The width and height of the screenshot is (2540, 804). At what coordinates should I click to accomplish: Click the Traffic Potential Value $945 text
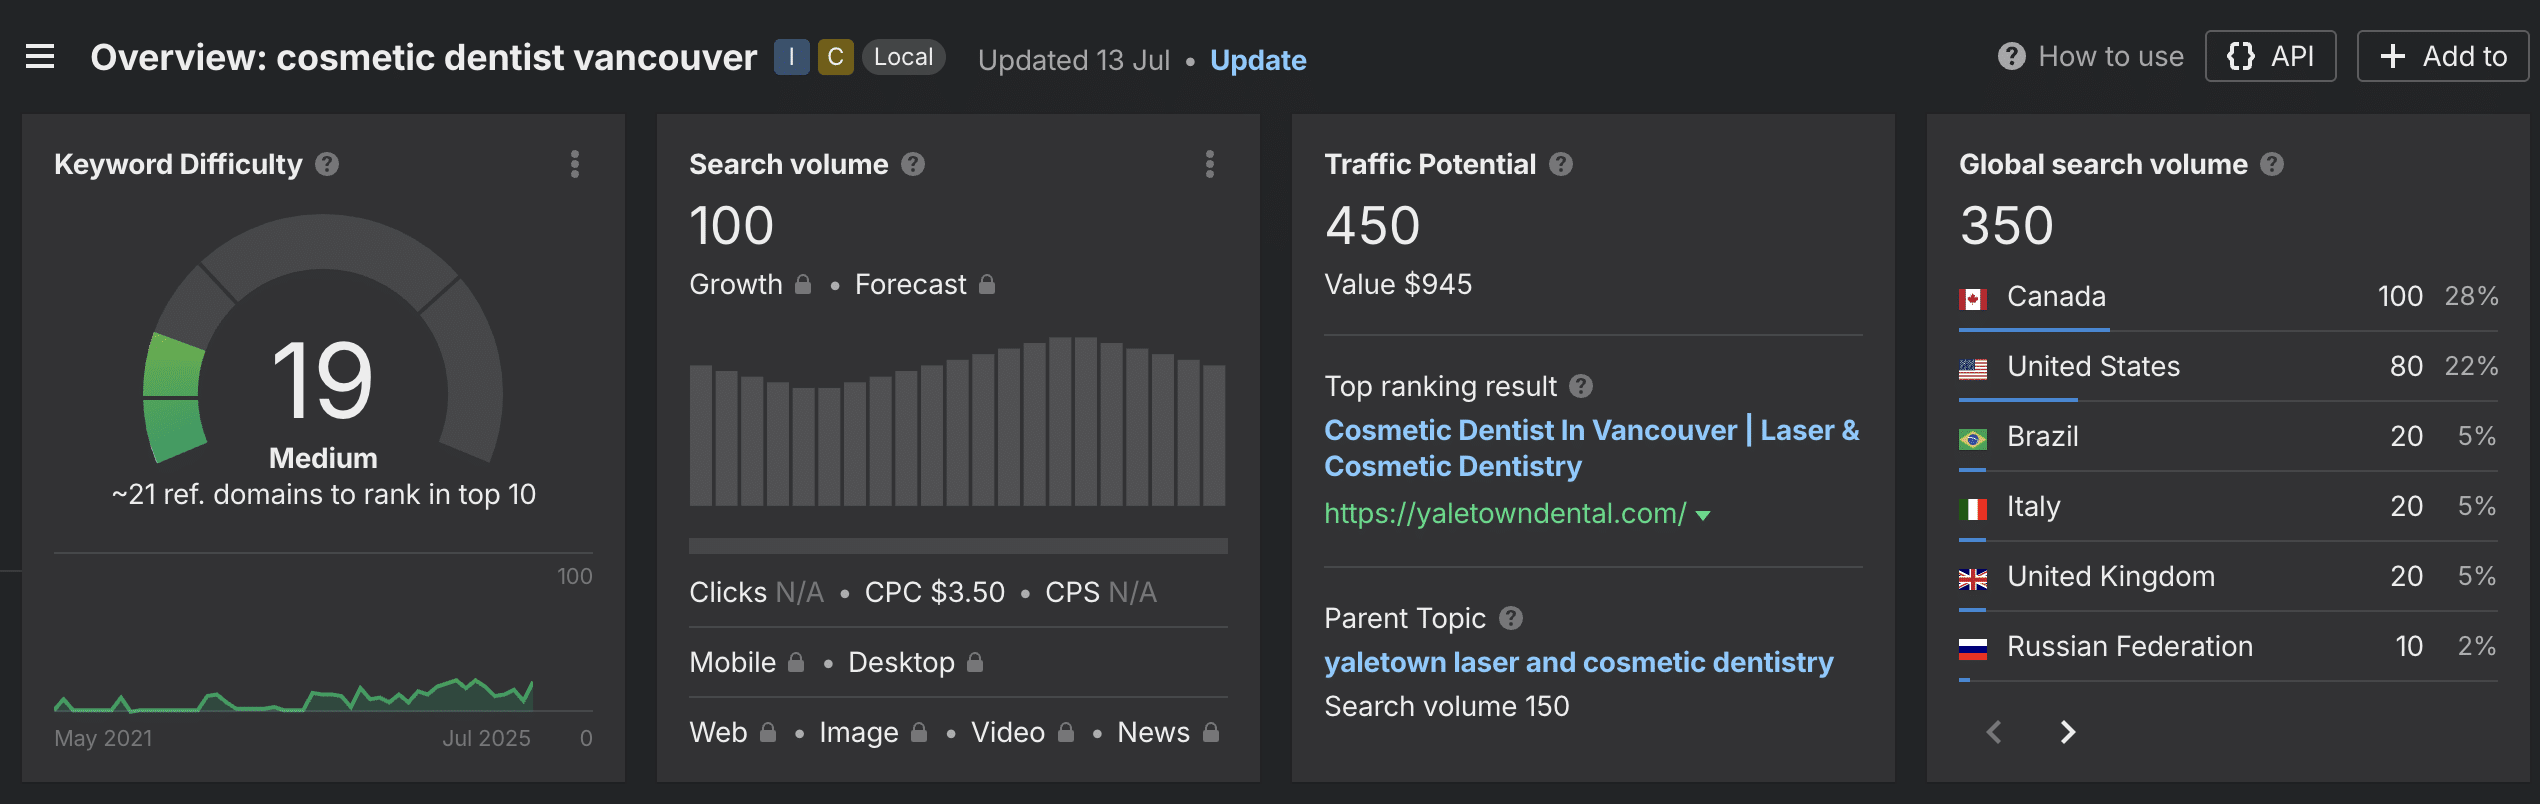[1398, 284]
